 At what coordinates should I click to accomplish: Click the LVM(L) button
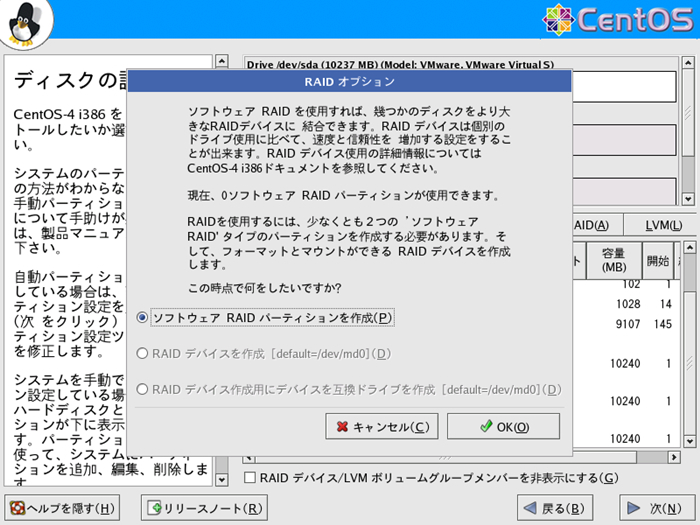point(660,225)
